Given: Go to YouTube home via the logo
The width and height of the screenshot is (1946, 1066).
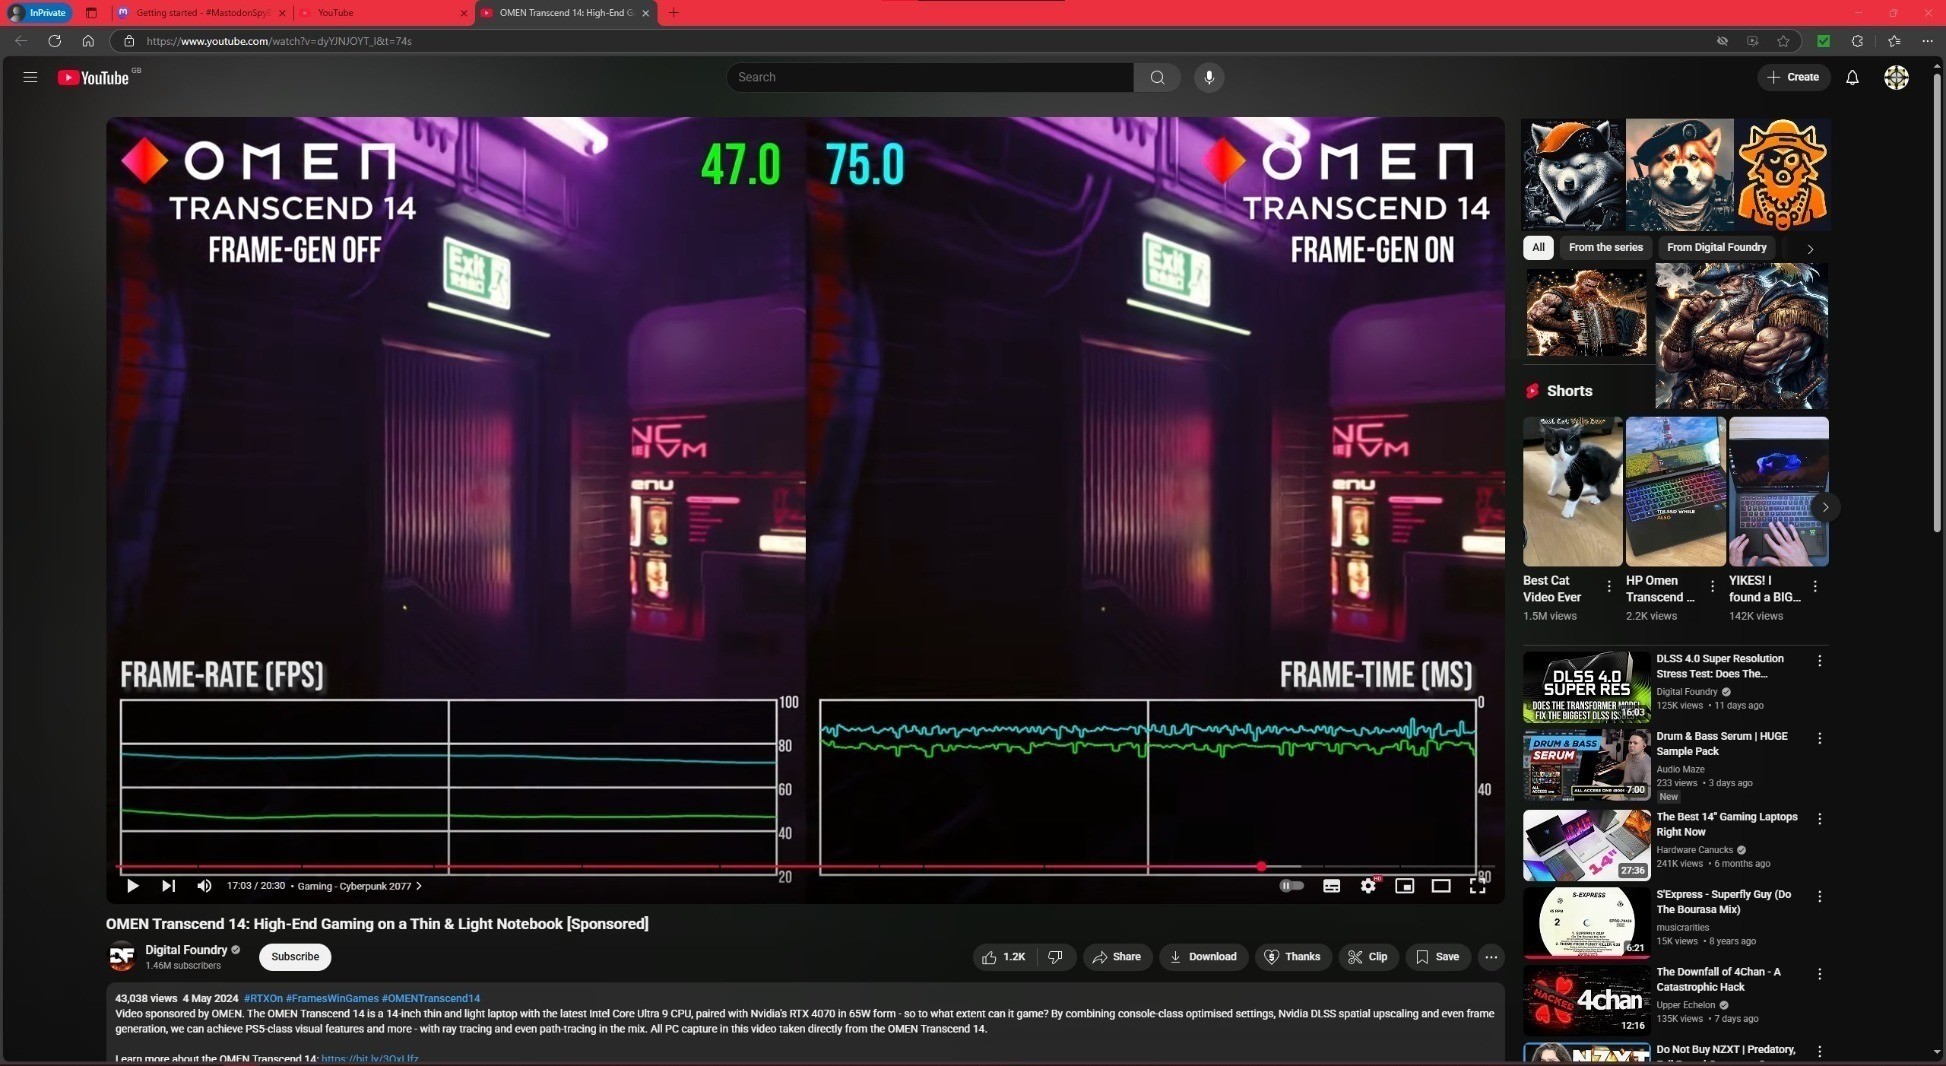Looking at the screenshot, I should tap(93, 78).
